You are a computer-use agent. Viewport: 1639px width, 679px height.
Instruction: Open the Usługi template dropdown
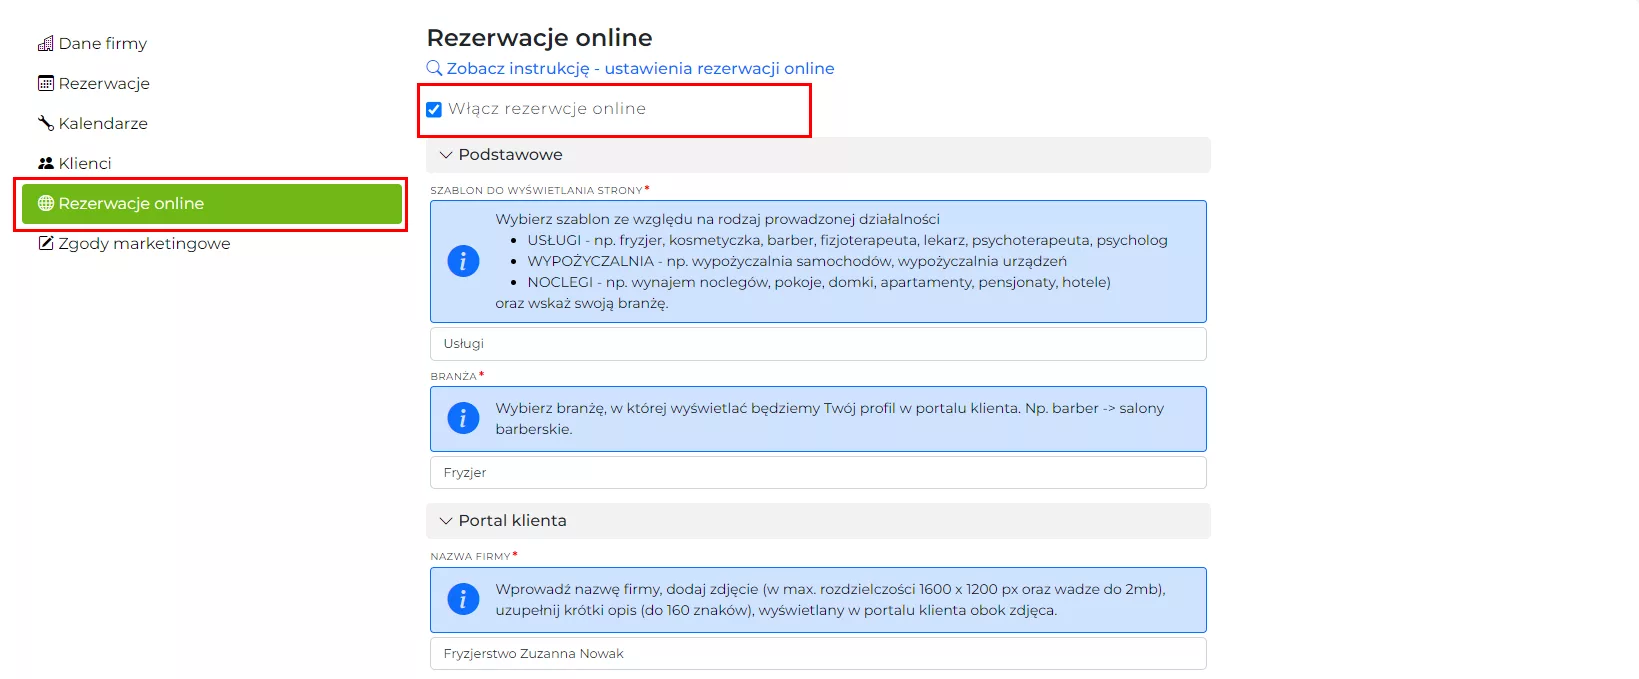coord(817,344)
